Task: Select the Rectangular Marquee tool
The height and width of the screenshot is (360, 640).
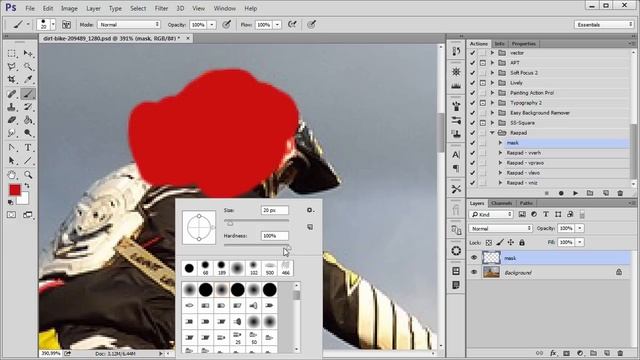Action: point(12,53)
